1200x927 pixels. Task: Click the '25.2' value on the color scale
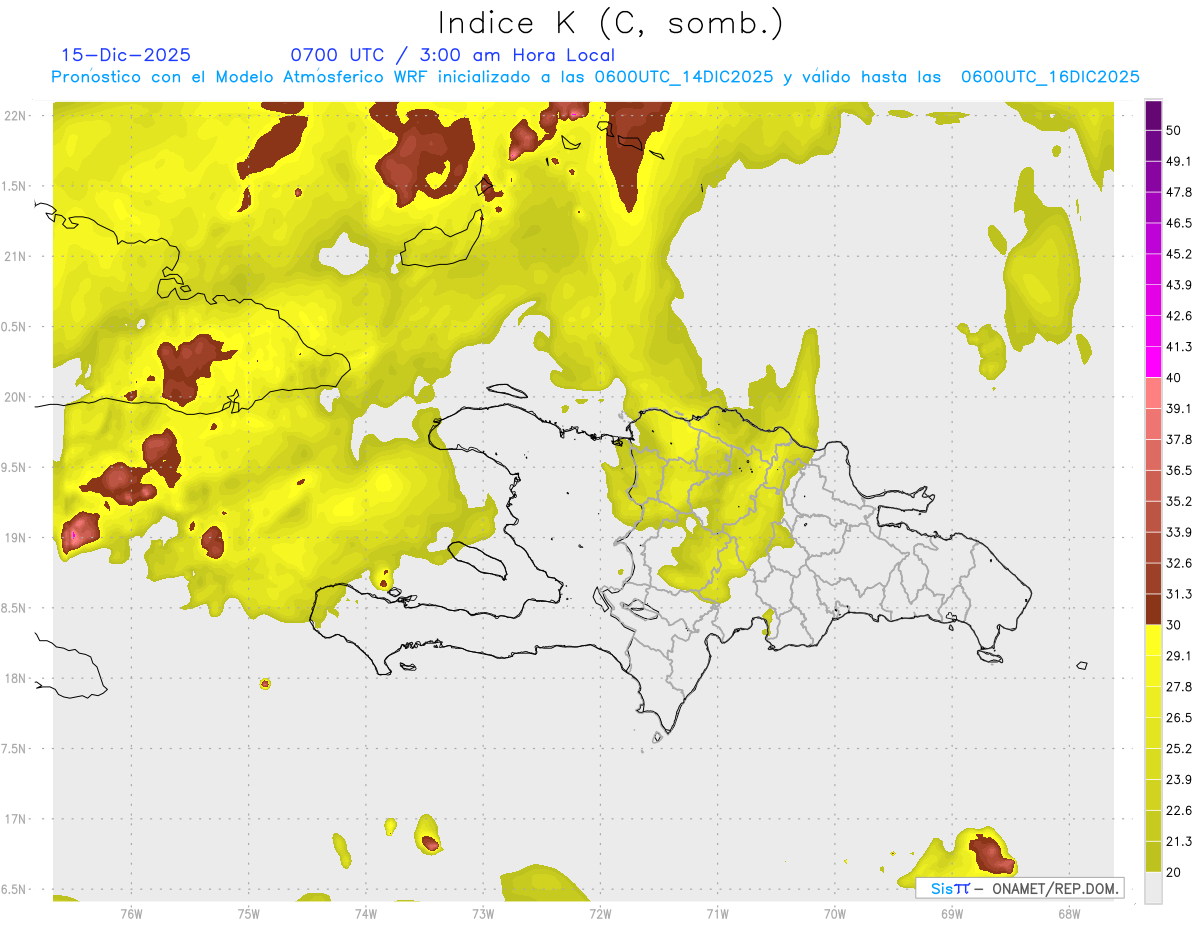click(x=1179, y=748)
